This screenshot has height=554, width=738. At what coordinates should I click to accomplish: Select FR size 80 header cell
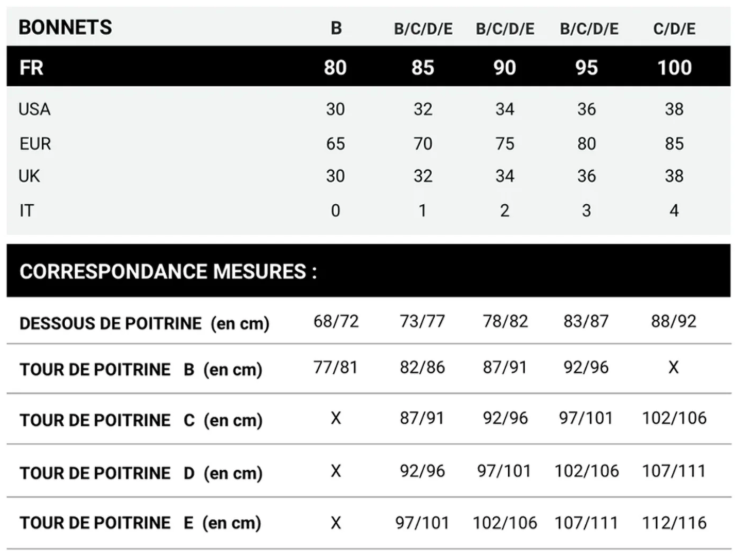point(336,68)
